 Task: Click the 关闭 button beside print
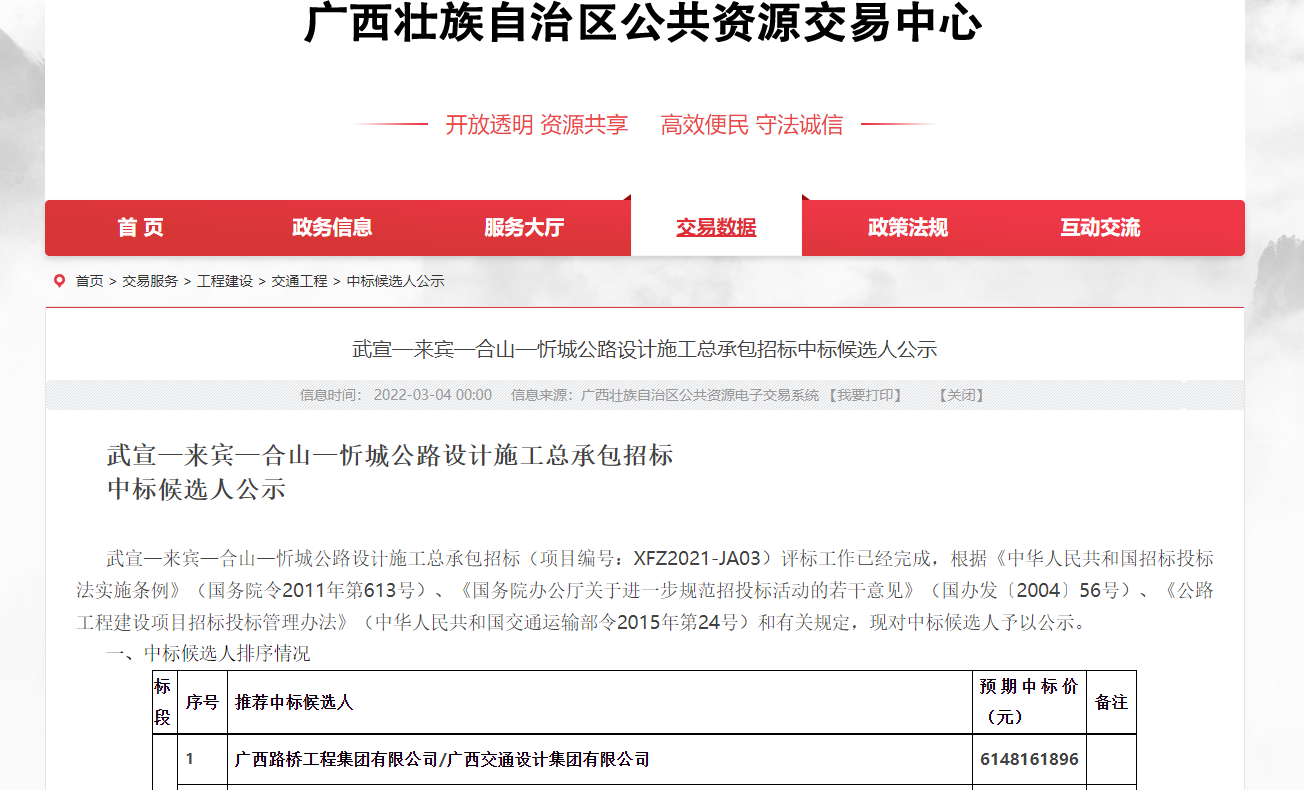[x=961, y=395]
